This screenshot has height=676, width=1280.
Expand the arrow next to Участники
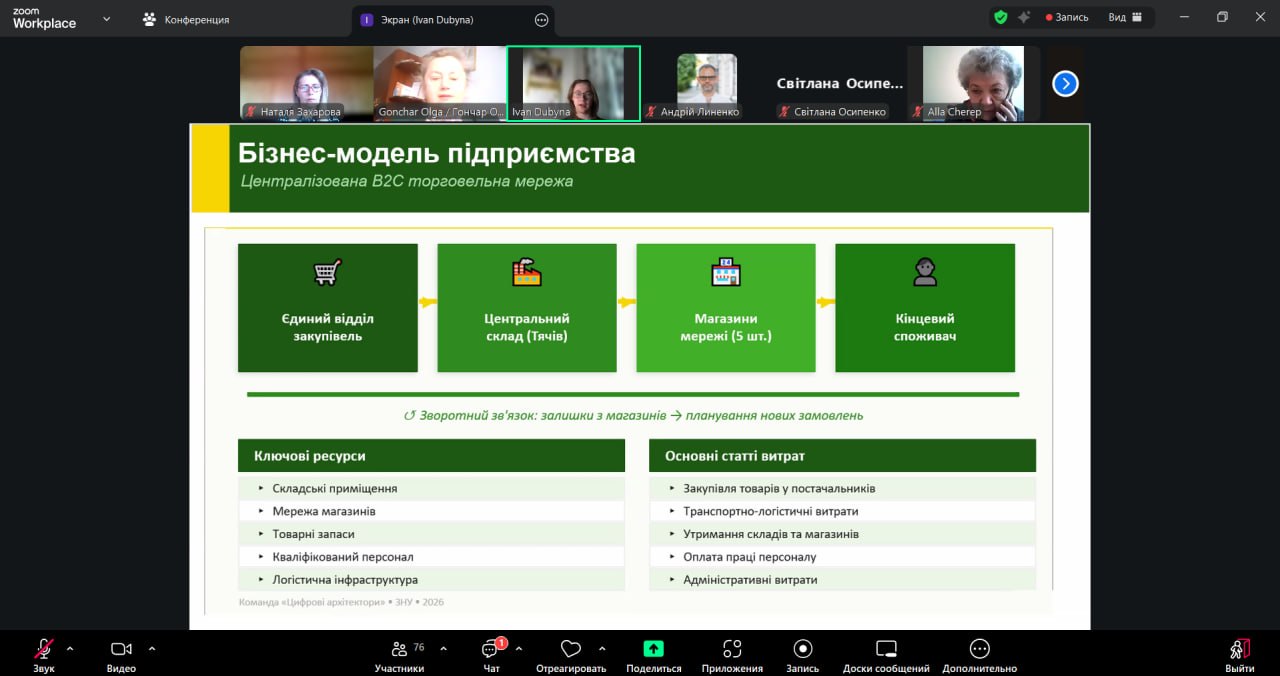pos(444,648)
